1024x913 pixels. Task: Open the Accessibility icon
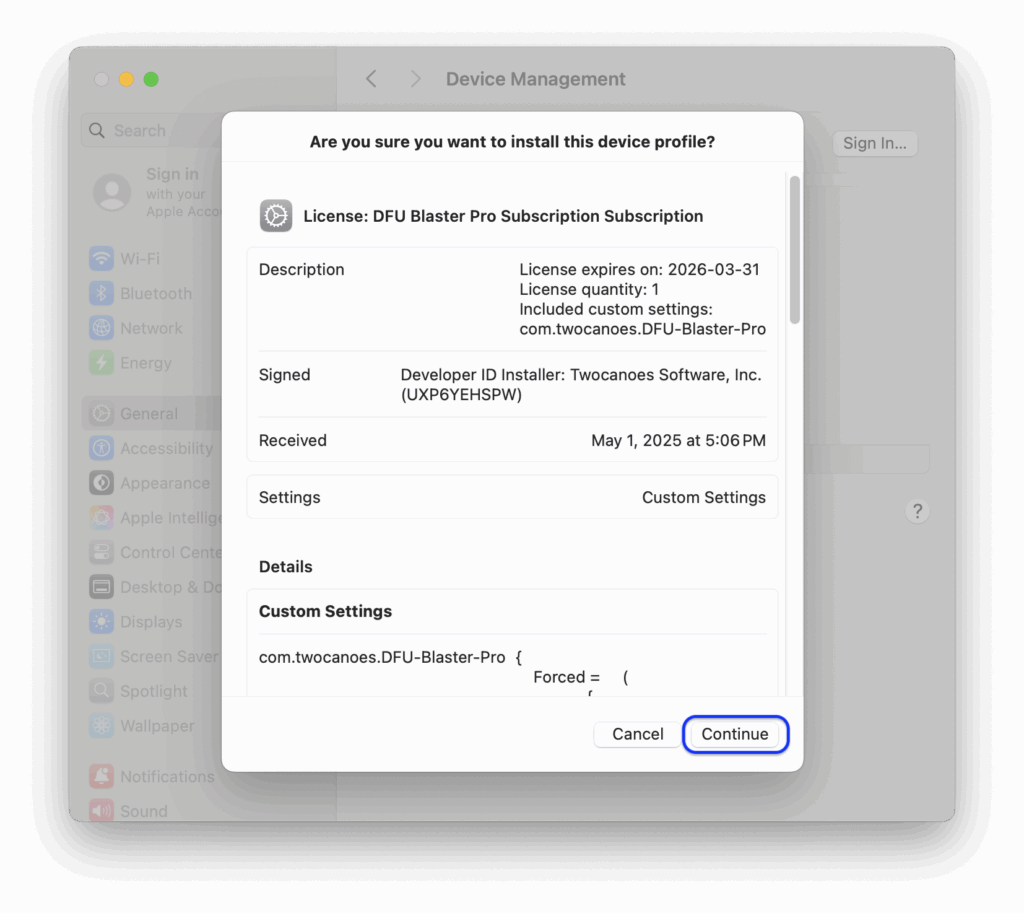tap(101, 448)
